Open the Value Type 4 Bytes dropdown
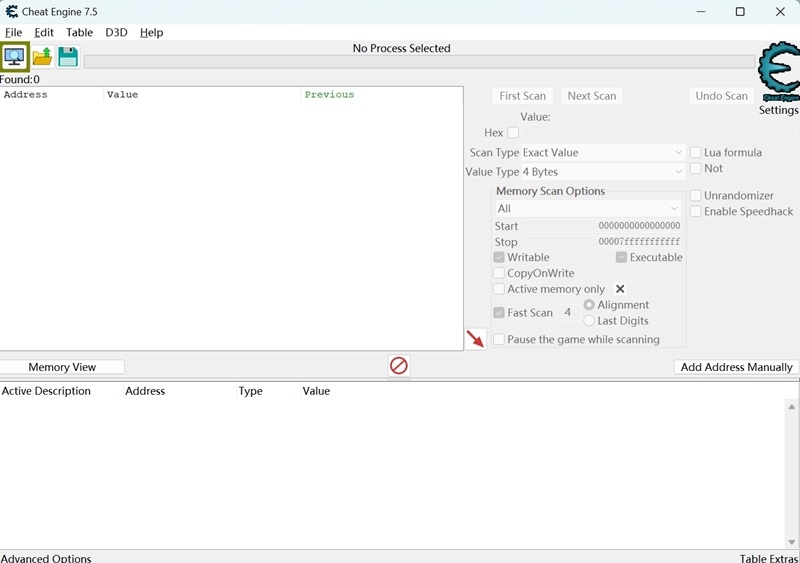Viewport: 800px width, 563px height. 603,172
